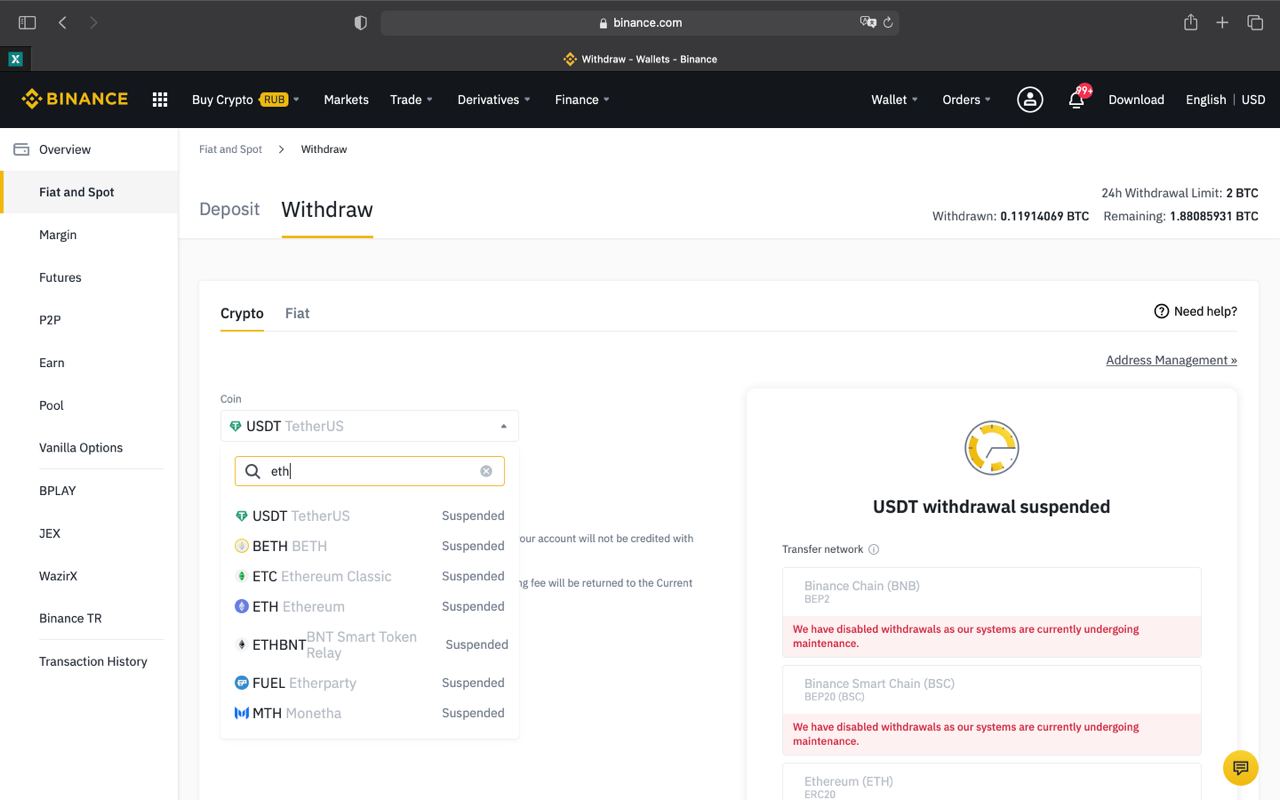Viewport: 1280px width, 800px height.
Task: Change the USD currency setting
Action: click(x=1253, y=99)
